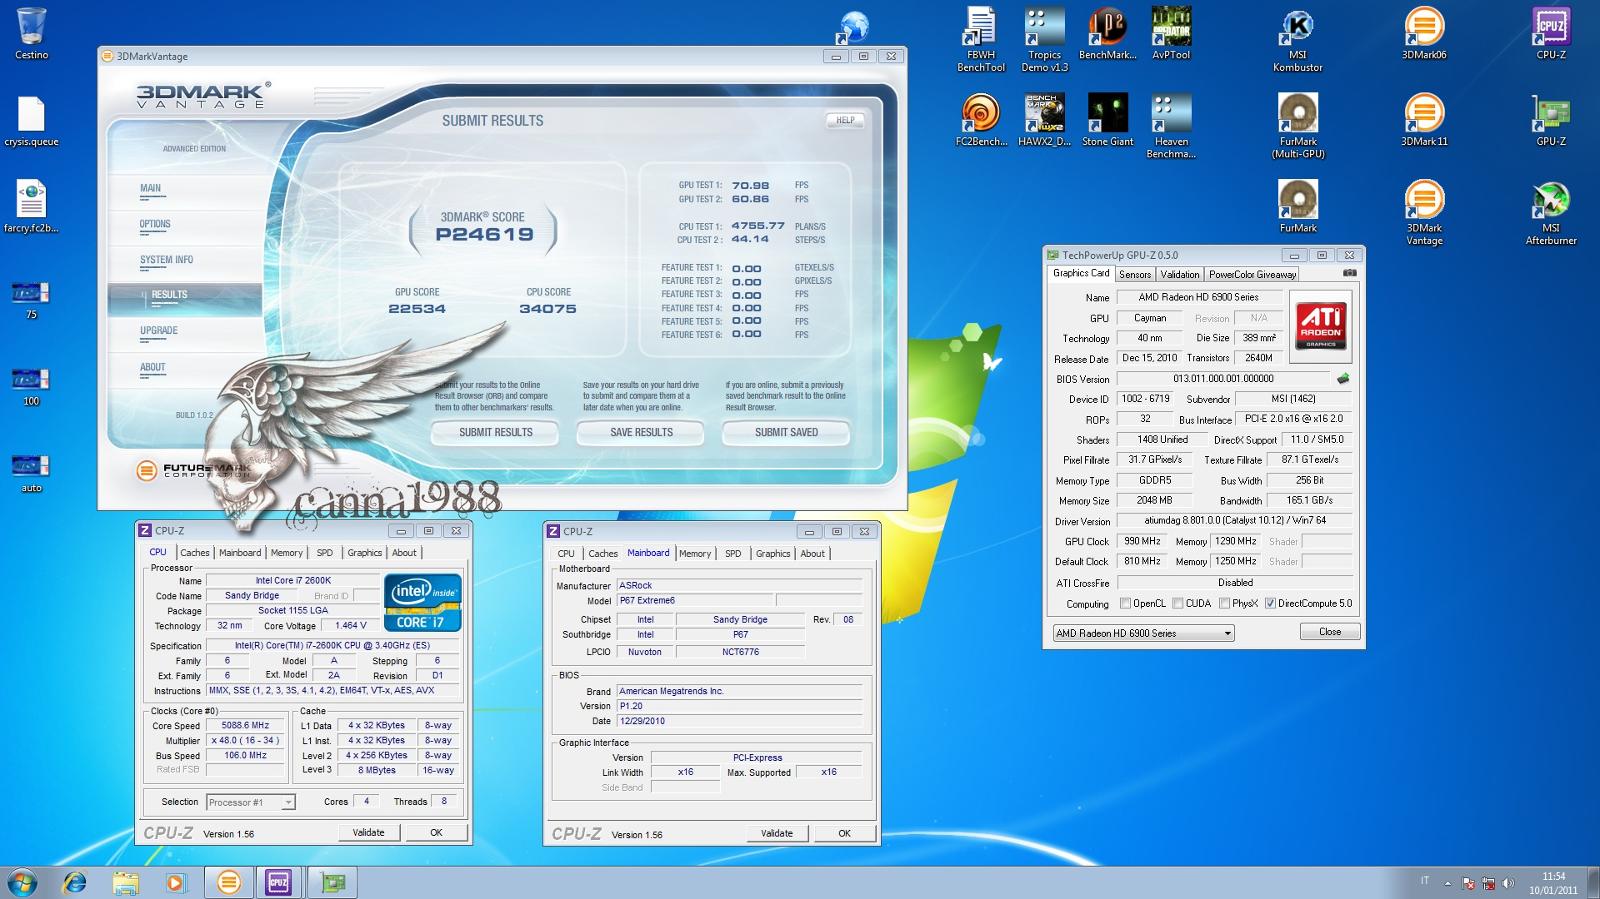The width and height of the screenshot is (1600, 899).
Task: Open the Cestino recycle bin icon
Action: click(x=31, y=33)
